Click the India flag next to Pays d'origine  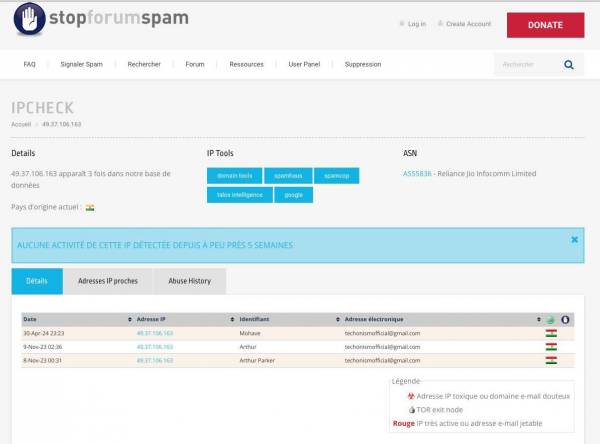[x=90, y=207]
